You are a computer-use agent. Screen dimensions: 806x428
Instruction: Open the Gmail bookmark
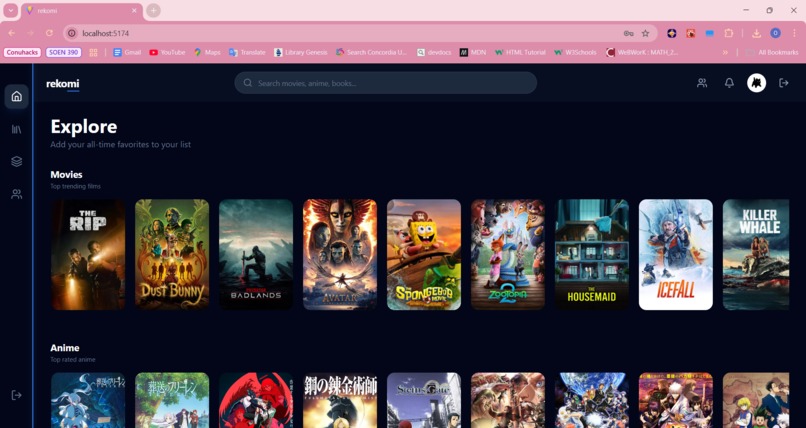(127, 52)
